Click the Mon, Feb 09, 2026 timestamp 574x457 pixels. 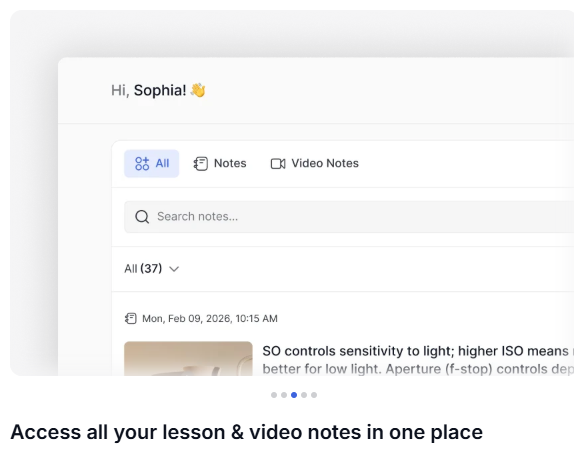pos(210,319)
